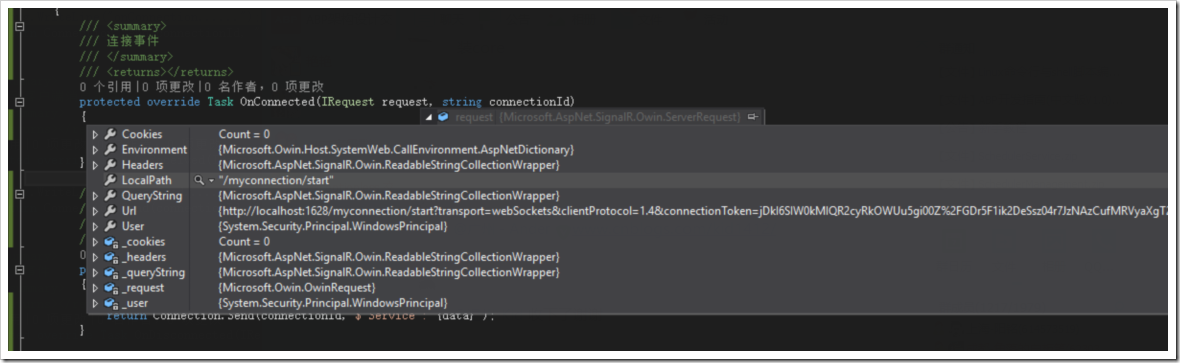Click the field icon beside _queryString

pos(110,272)
